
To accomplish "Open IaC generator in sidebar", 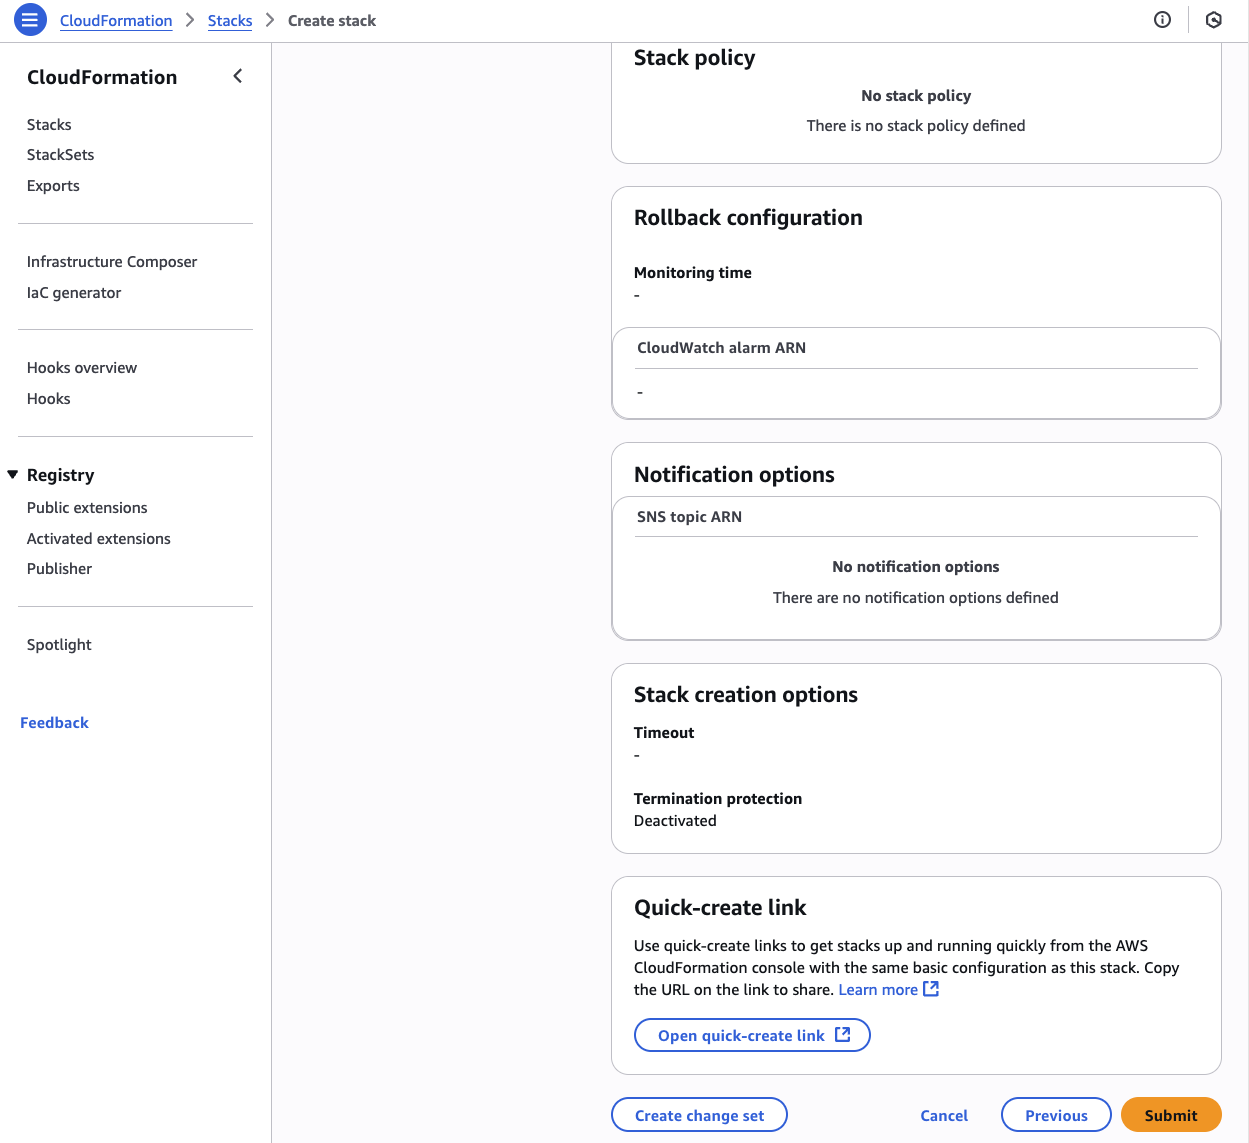I will pyautogui.click(x=74, y=293).
